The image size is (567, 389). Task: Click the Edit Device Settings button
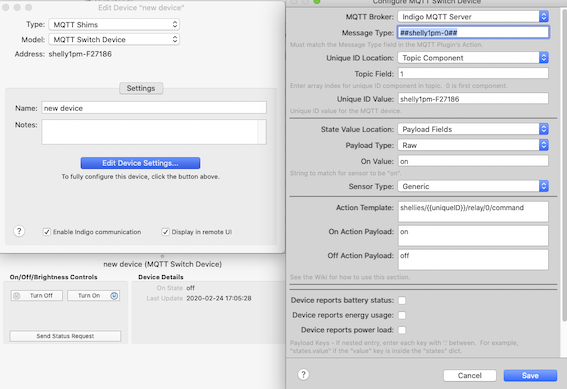point(140,163)
